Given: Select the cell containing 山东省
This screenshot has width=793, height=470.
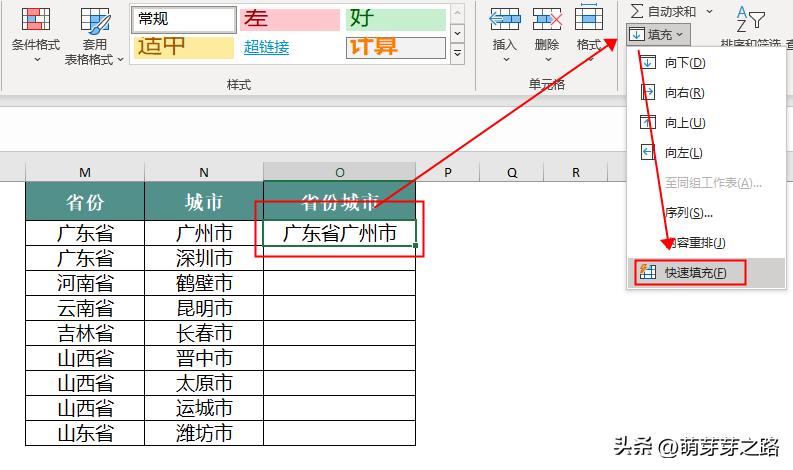Looking at the screenshot, I should coord(85,433).
